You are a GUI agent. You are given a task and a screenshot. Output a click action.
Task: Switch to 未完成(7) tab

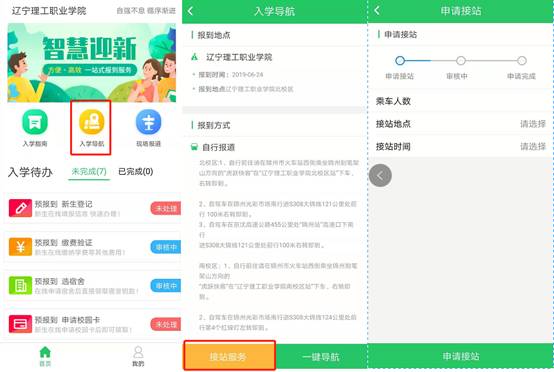pos(89,172)
